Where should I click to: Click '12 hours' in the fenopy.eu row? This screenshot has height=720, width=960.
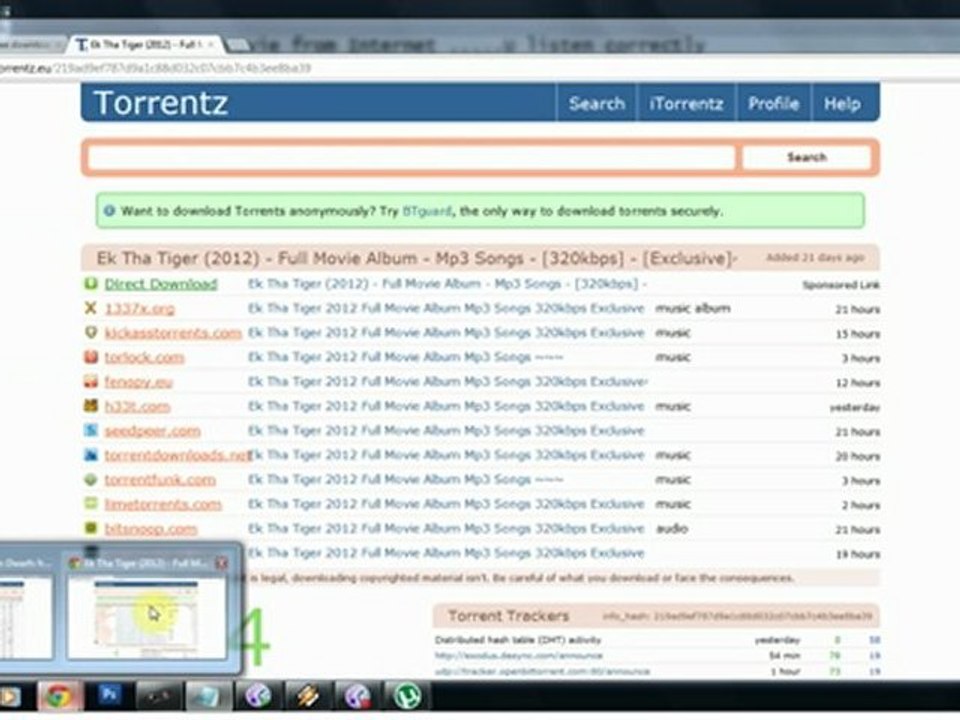click(x=858, y=383)
